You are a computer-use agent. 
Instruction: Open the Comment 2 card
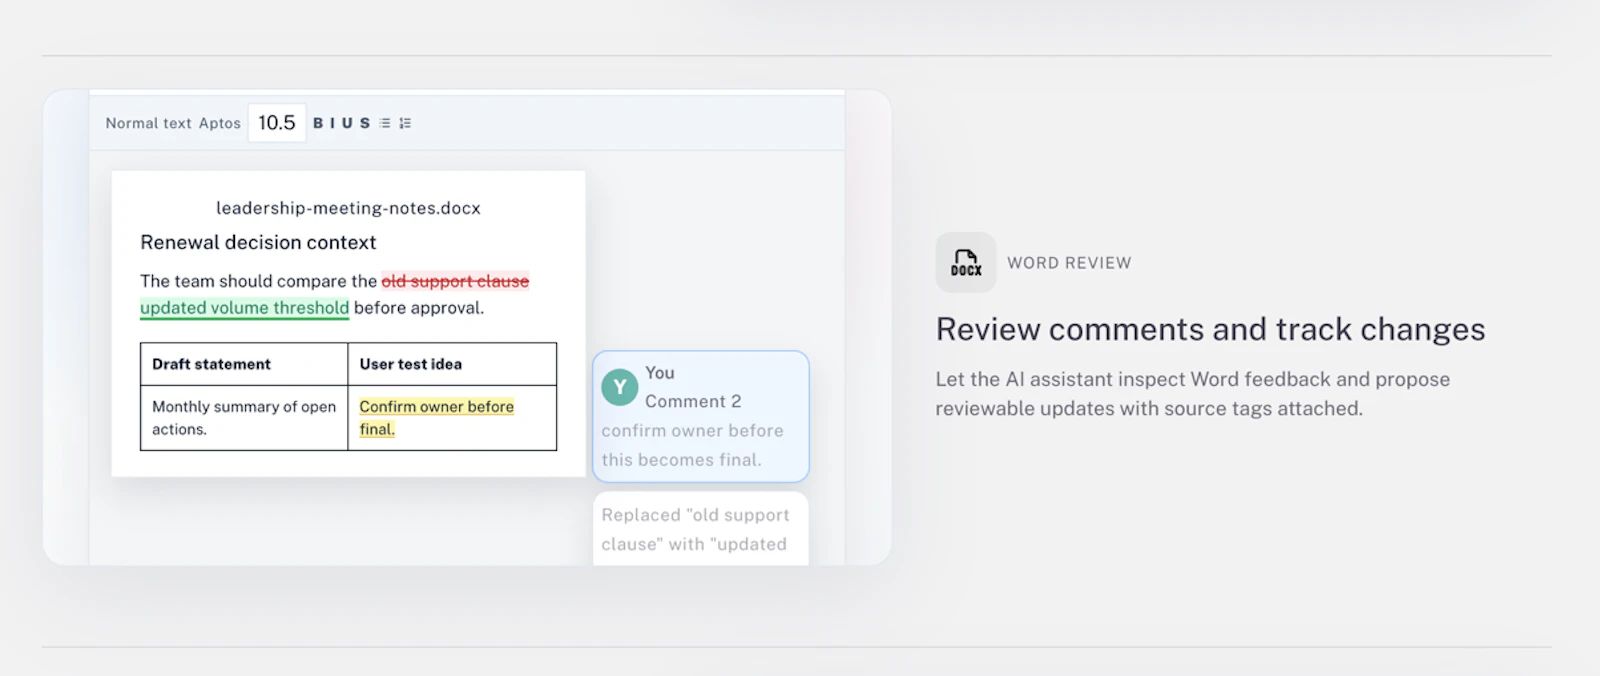tap(701, 416)
